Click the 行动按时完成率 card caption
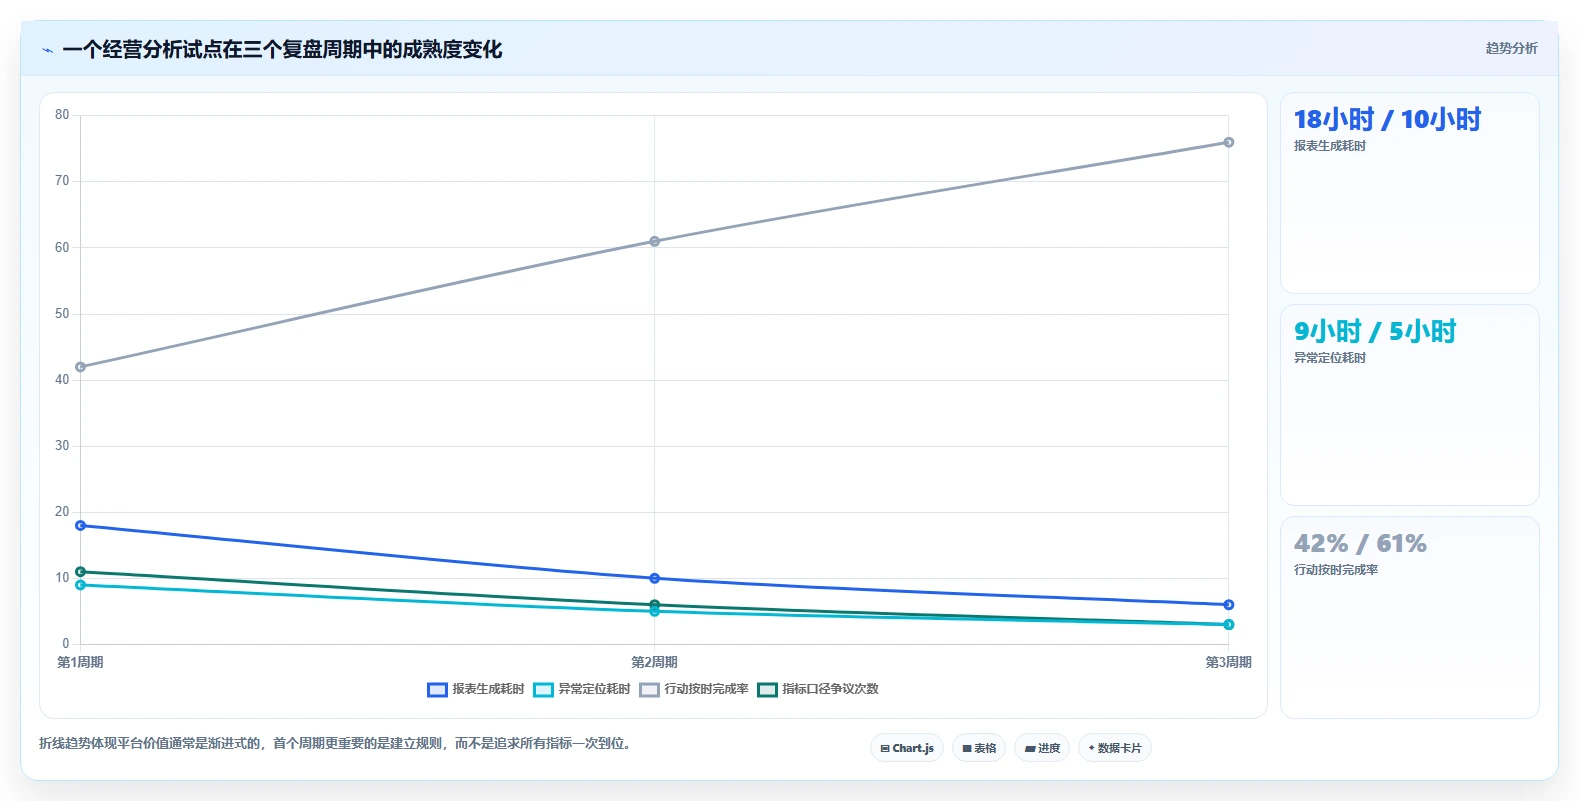1579x801 pixels. click(x=1336, y=570)
